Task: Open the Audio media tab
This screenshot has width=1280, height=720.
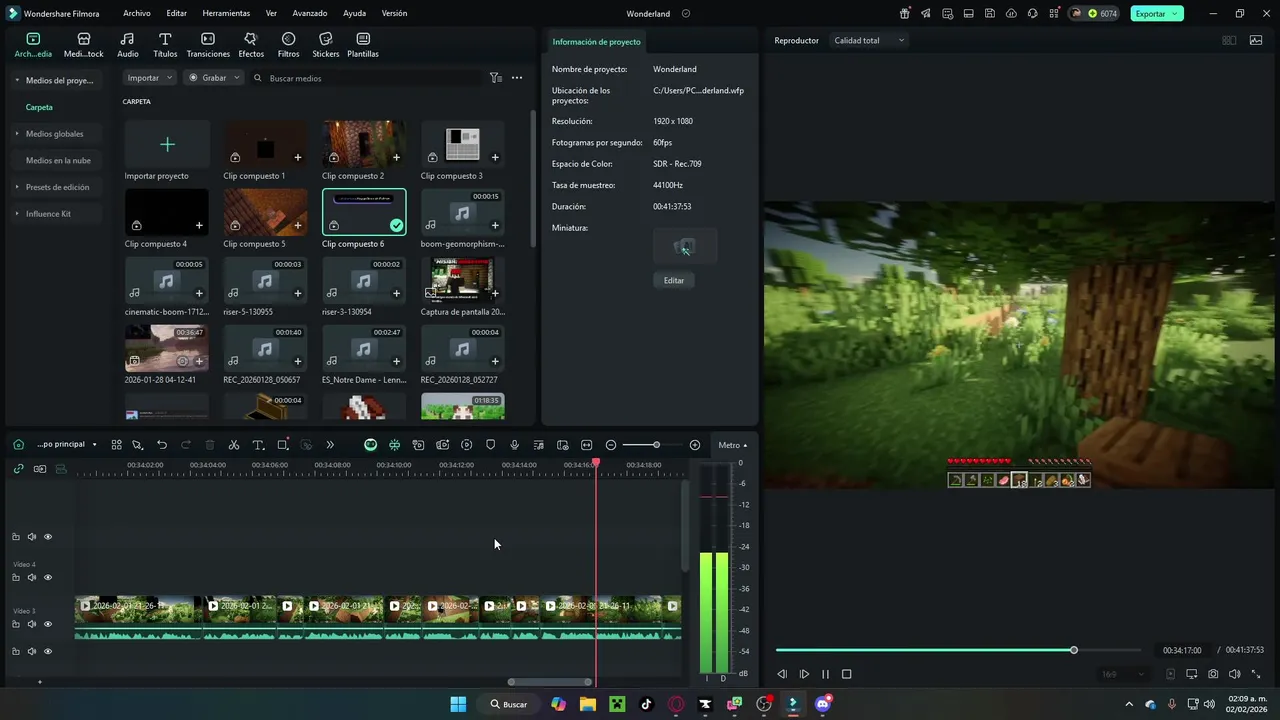Action: click(128, 45)
